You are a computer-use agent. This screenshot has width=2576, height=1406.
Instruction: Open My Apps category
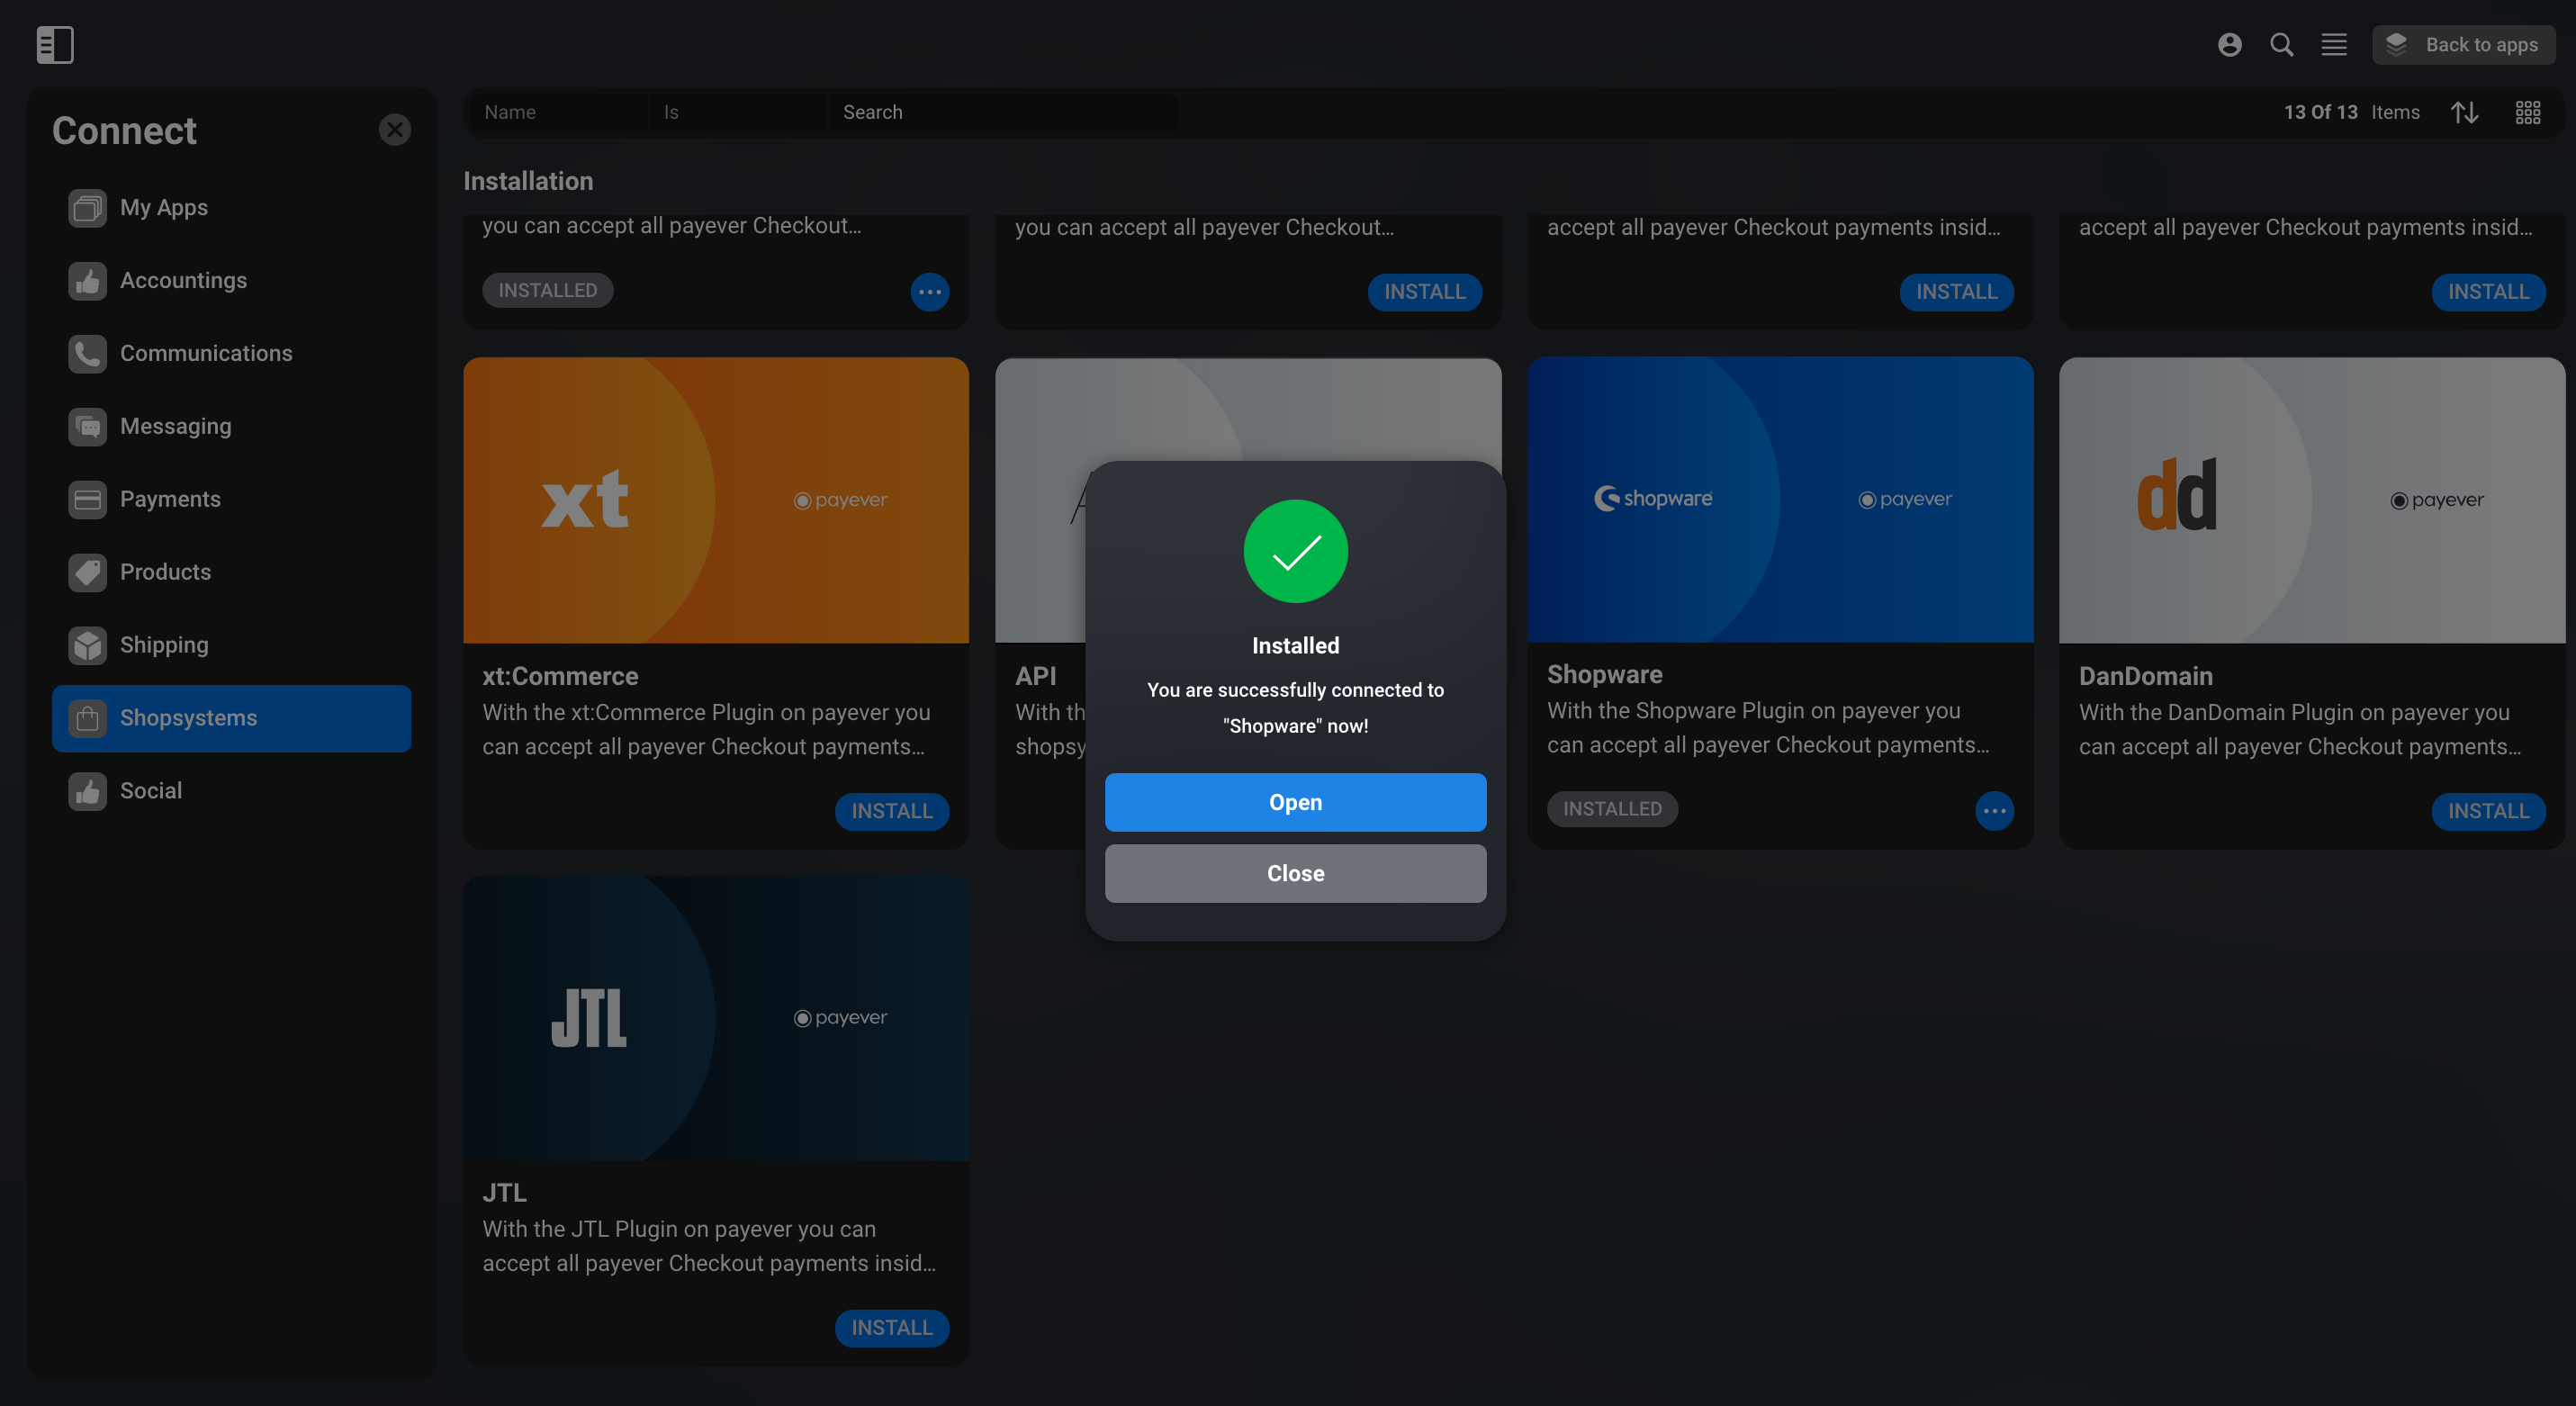pyautogui.click(x=232, y=208)
